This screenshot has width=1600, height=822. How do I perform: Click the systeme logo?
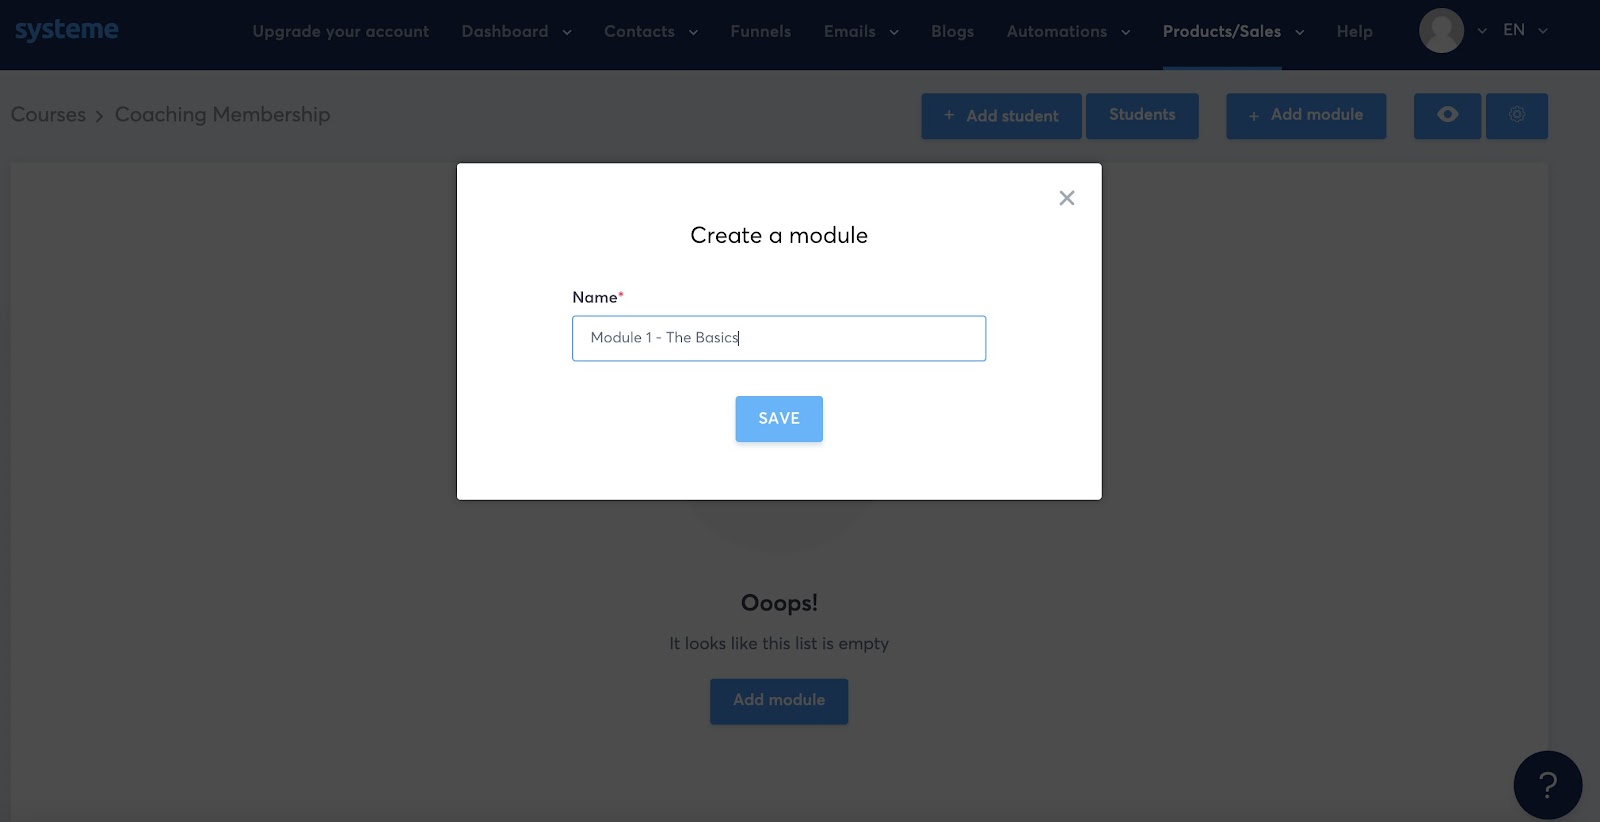tap(66, 31)
